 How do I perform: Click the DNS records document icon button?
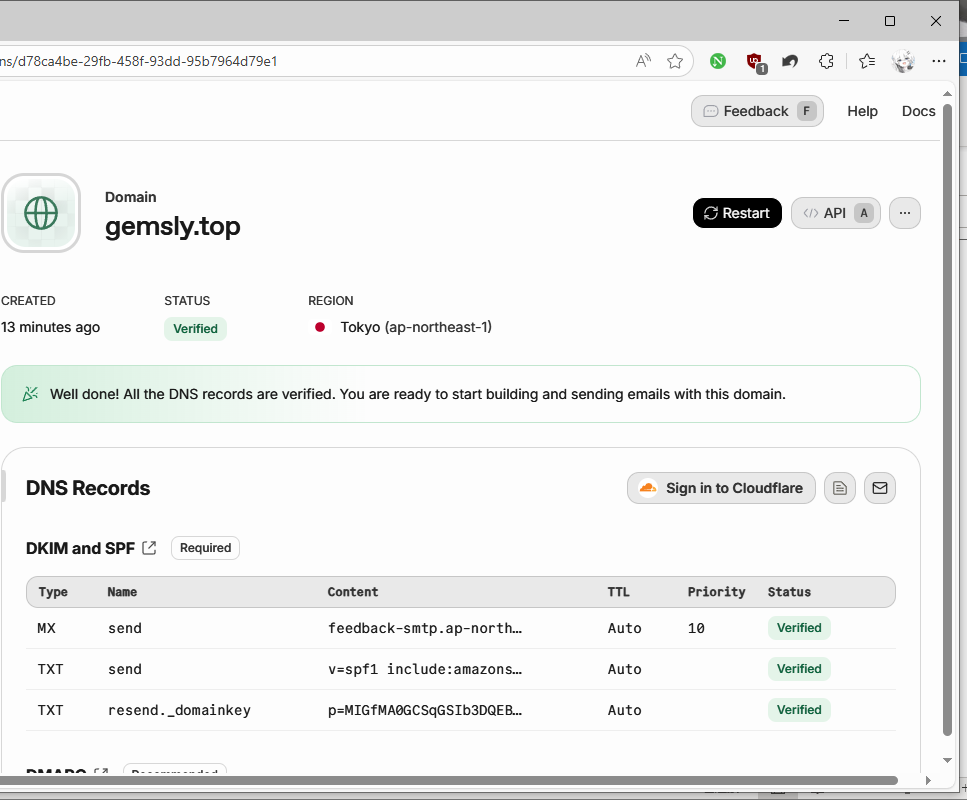pyautogui.click(x=840, y=488)
